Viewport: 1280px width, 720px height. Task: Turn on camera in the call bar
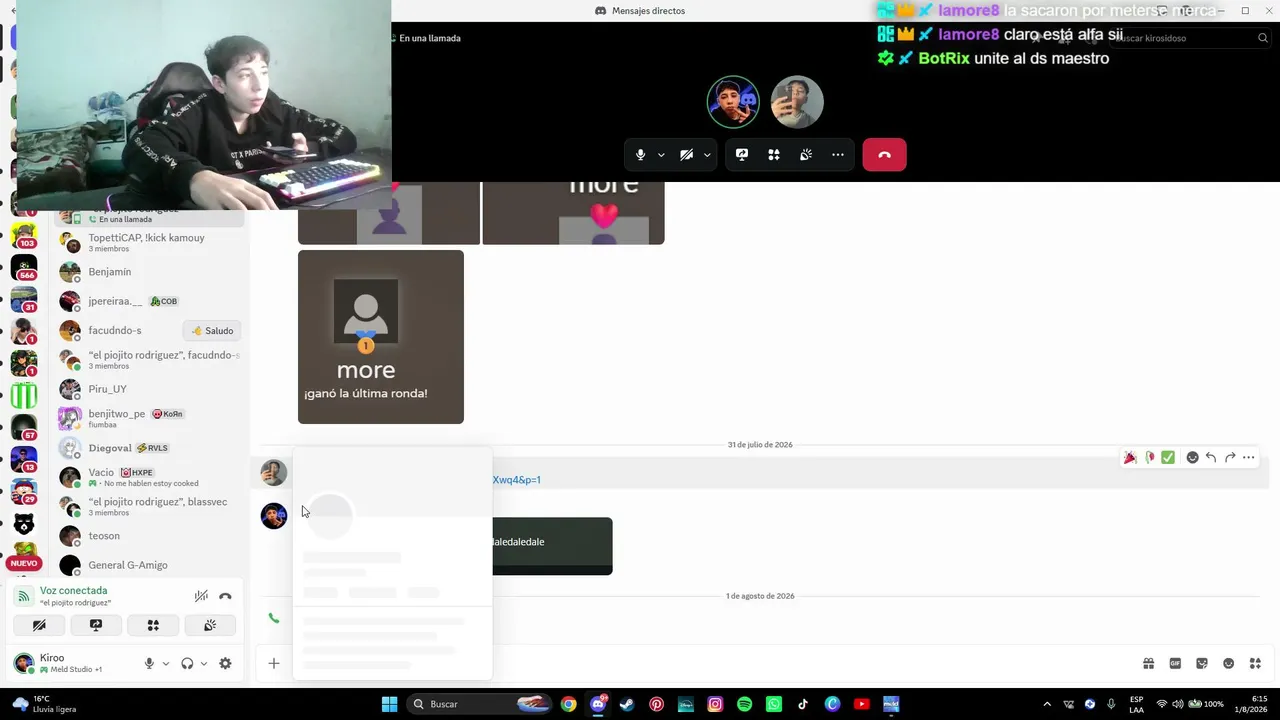pyautogui.click(x=686, y=155)
